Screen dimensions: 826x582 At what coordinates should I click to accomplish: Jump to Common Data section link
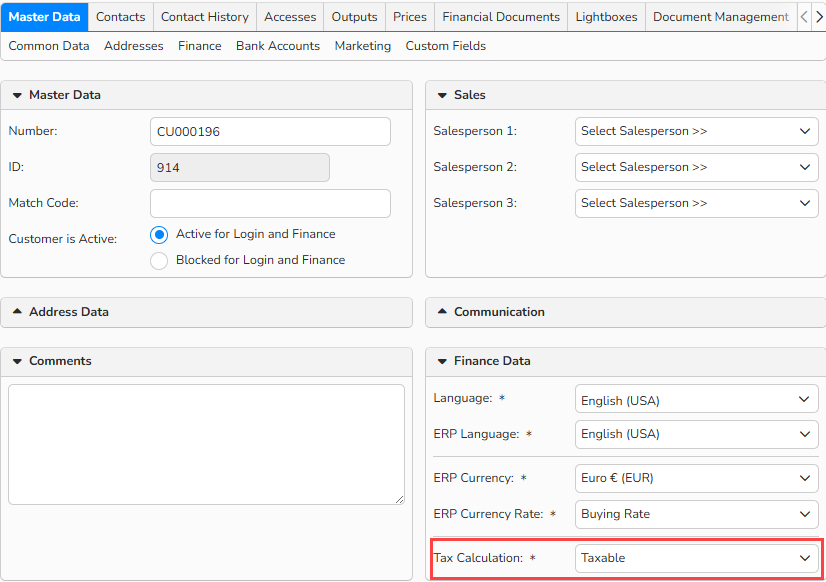pyautogui.click(x=49, y=46)
